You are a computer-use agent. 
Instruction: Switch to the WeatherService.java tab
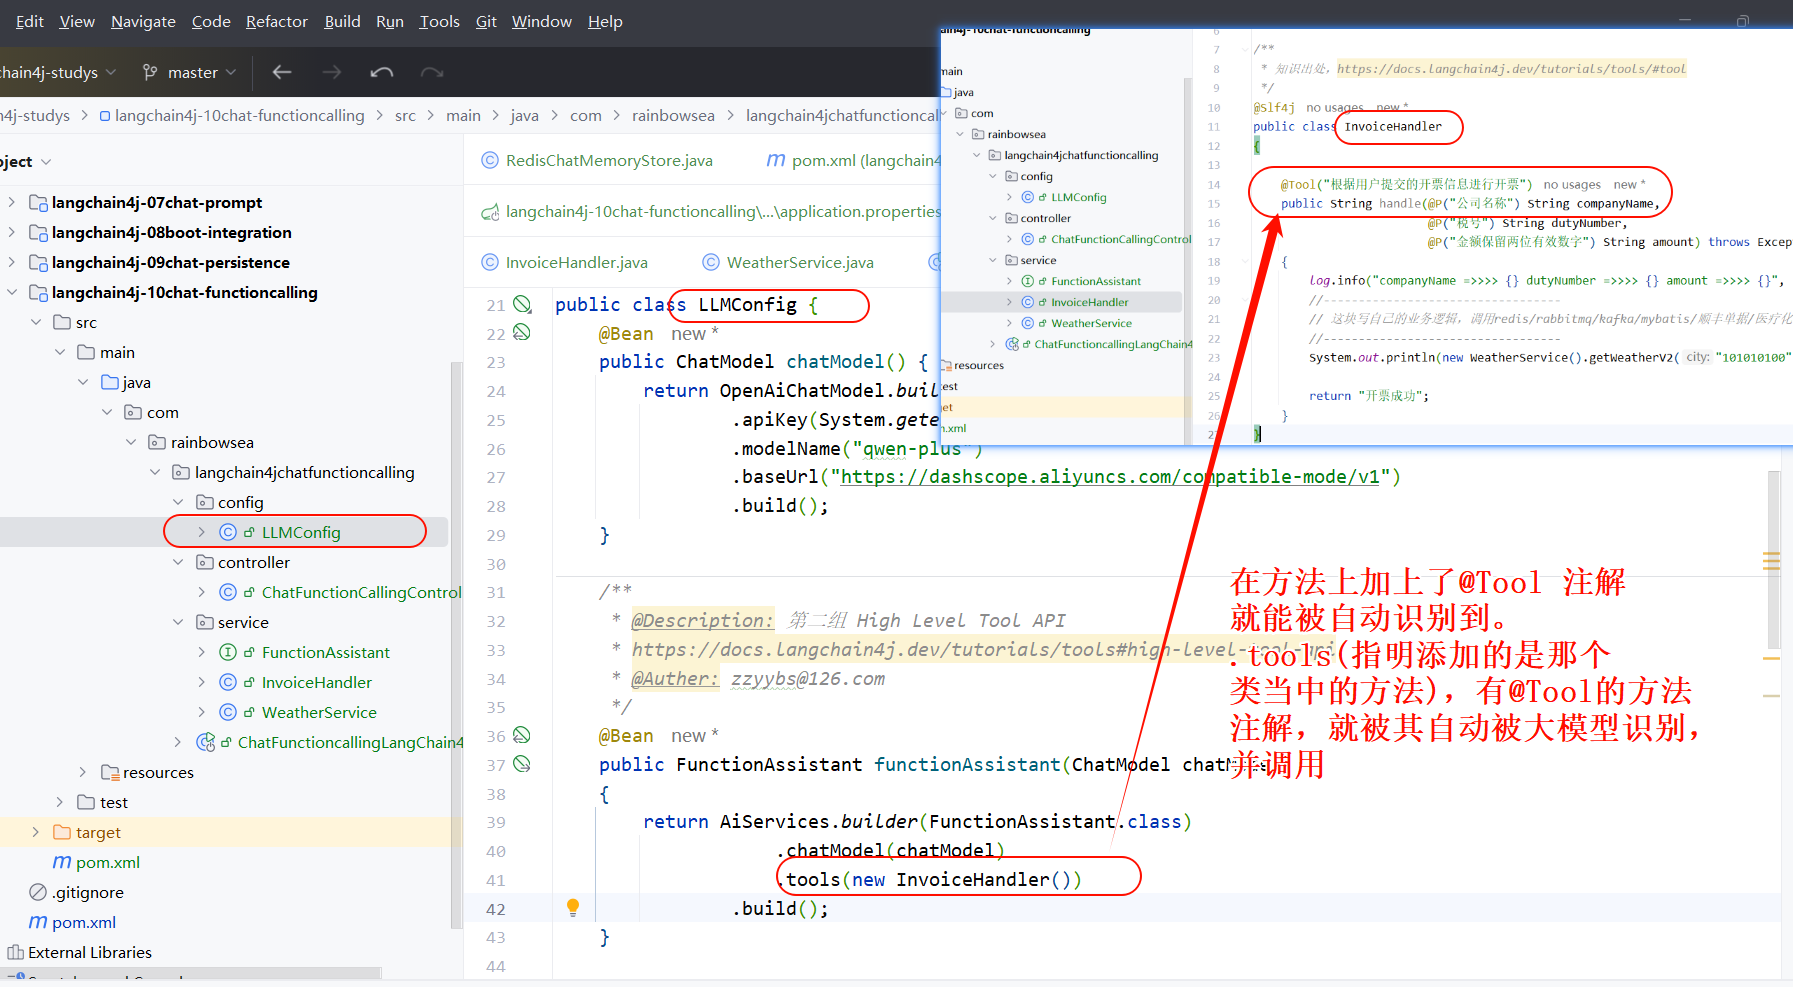(799, 262)
